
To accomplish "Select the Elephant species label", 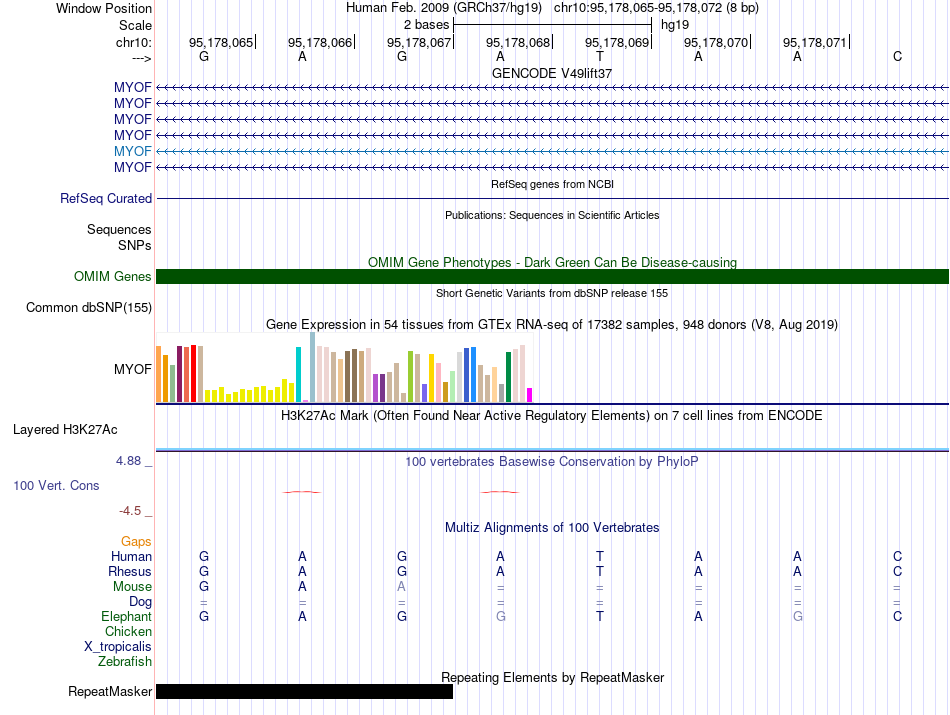I will (x=126, y=616).
